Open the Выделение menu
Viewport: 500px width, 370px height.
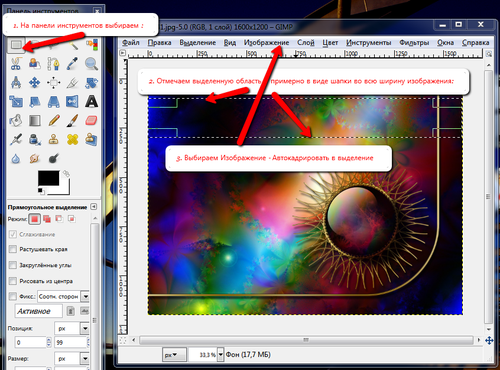pos(198,43)
